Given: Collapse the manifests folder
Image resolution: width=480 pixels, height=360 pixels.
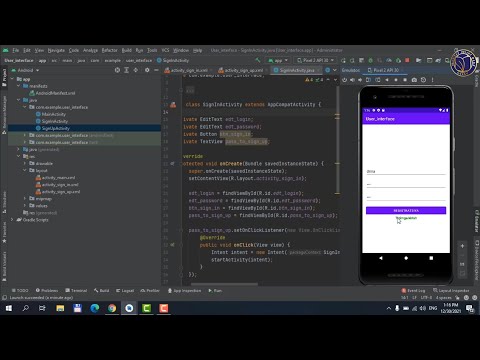Looking at the screenshot, I should pos(19,86).
